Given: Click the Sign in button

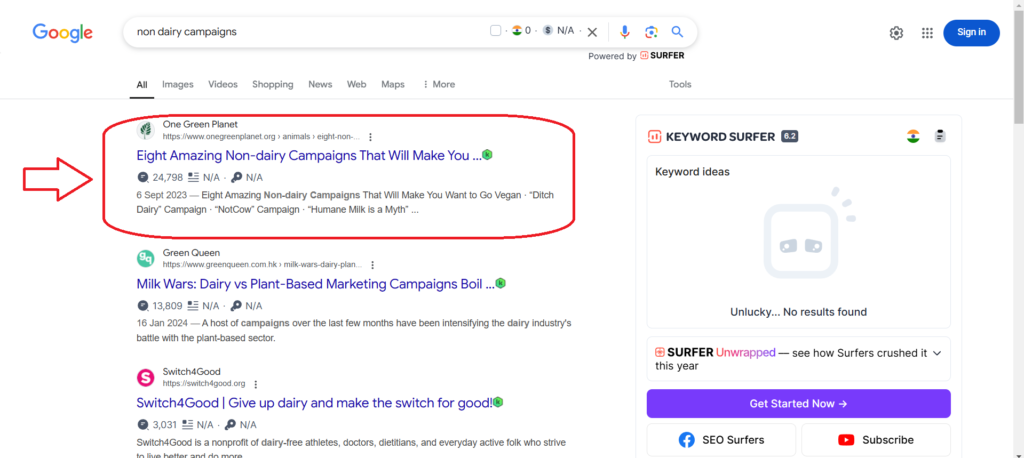Looking at the screenshot, I should 971,33.
